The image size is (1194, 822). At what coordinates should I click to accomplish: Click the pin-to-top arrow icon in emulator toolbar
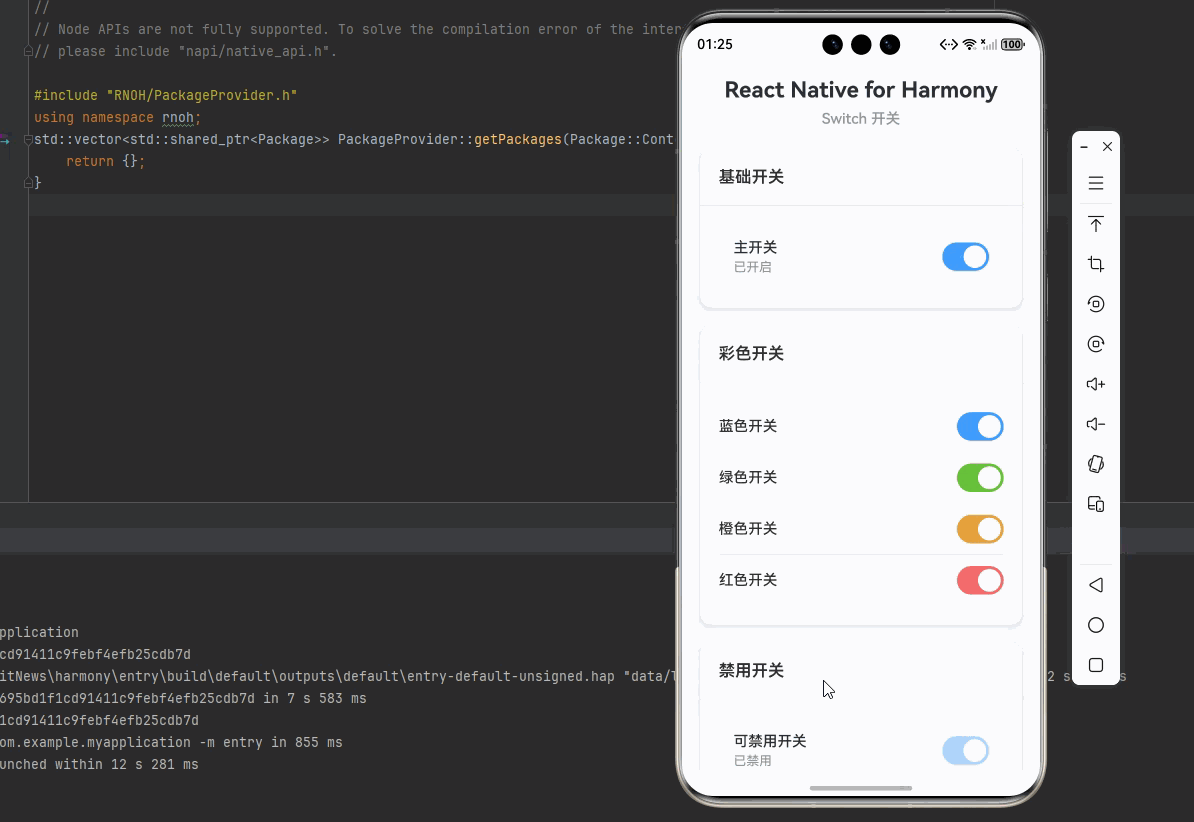[x=1096, y=224]
